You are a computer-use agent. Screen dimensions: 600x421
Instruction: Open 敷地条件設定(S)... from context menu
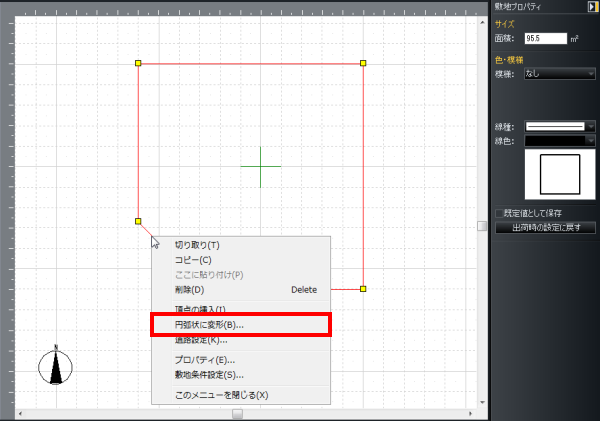click(x=209, y=375)
